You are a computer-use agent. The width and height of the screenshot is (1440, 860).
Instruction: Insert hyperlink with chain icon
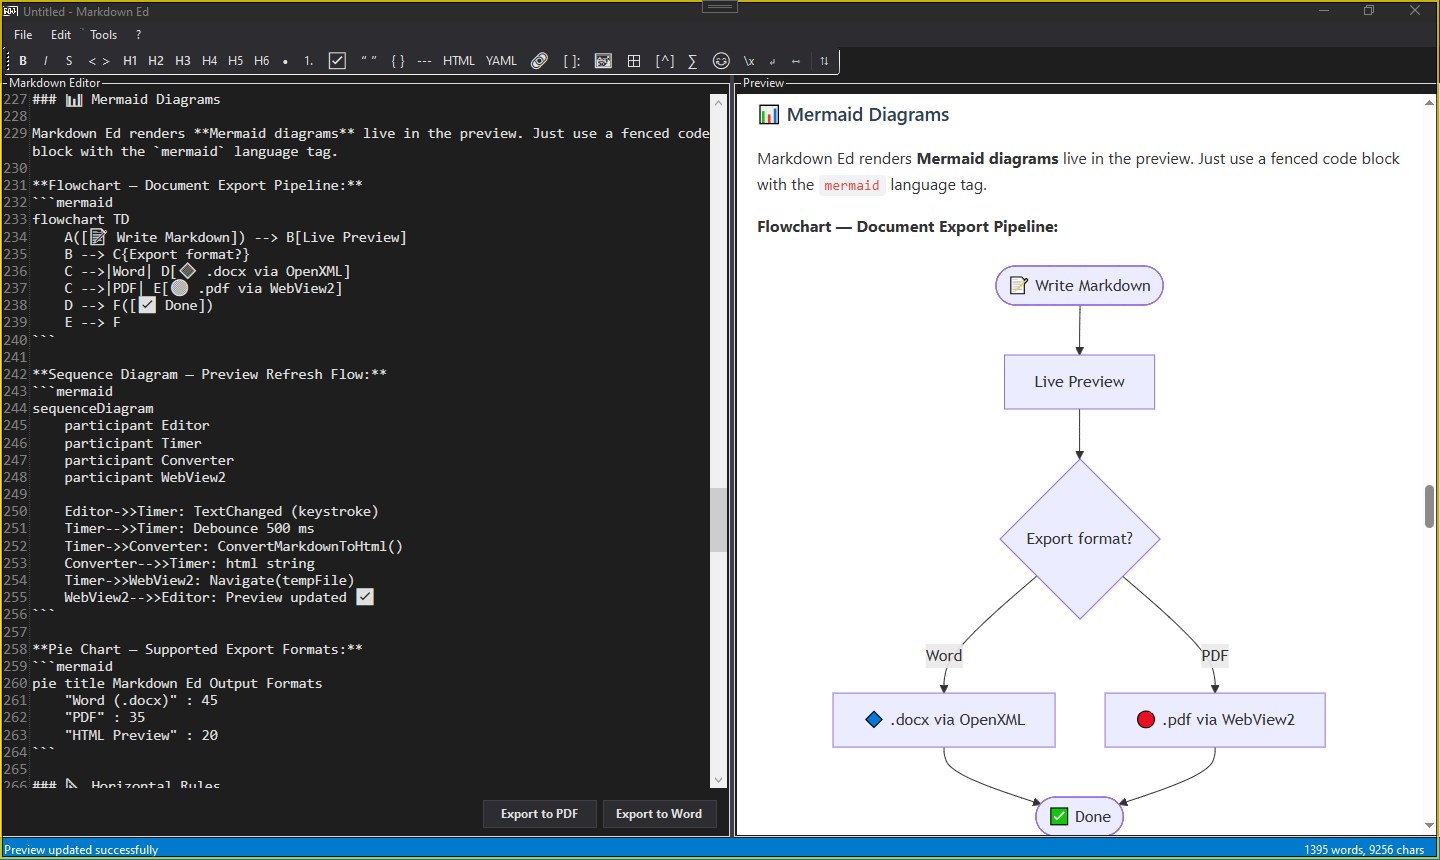[x=540, y=61]
